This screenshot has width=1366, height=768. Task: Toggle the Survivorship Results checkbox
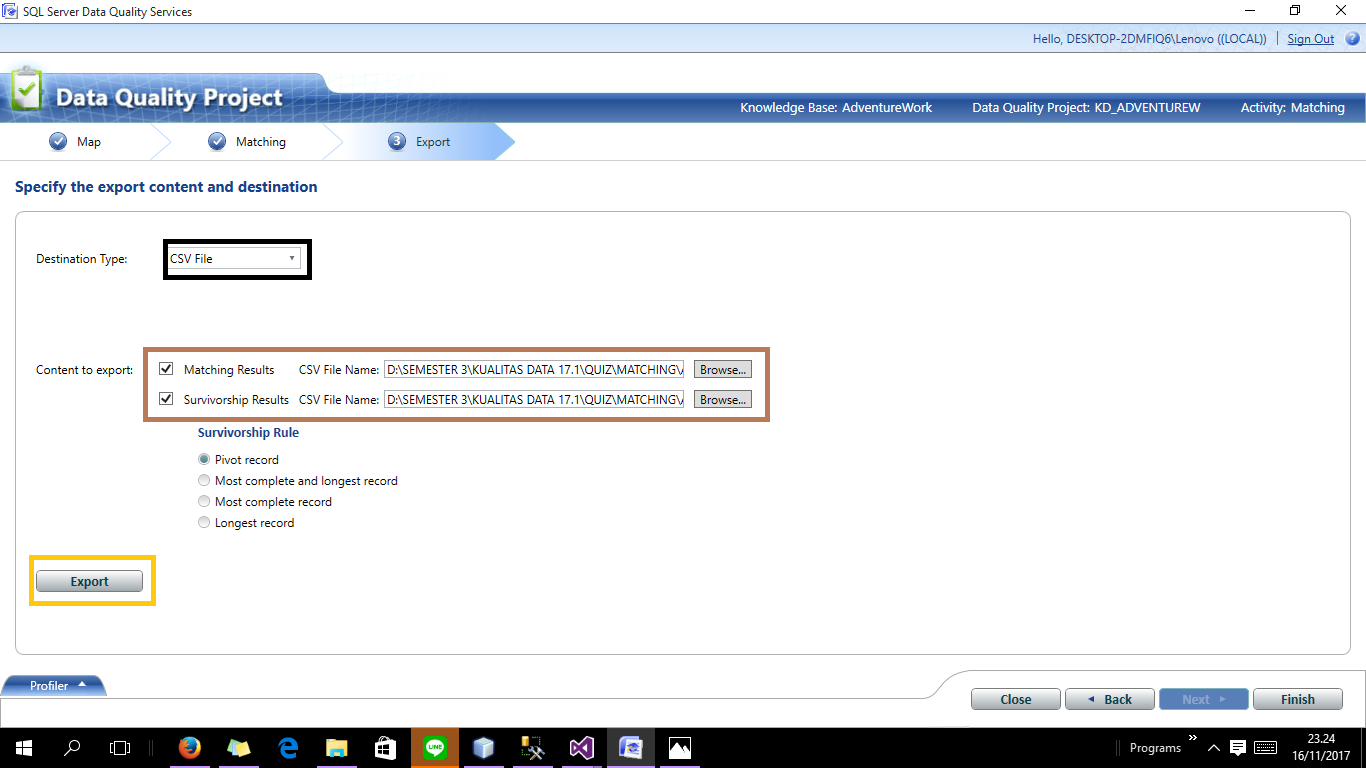(166, 399)
